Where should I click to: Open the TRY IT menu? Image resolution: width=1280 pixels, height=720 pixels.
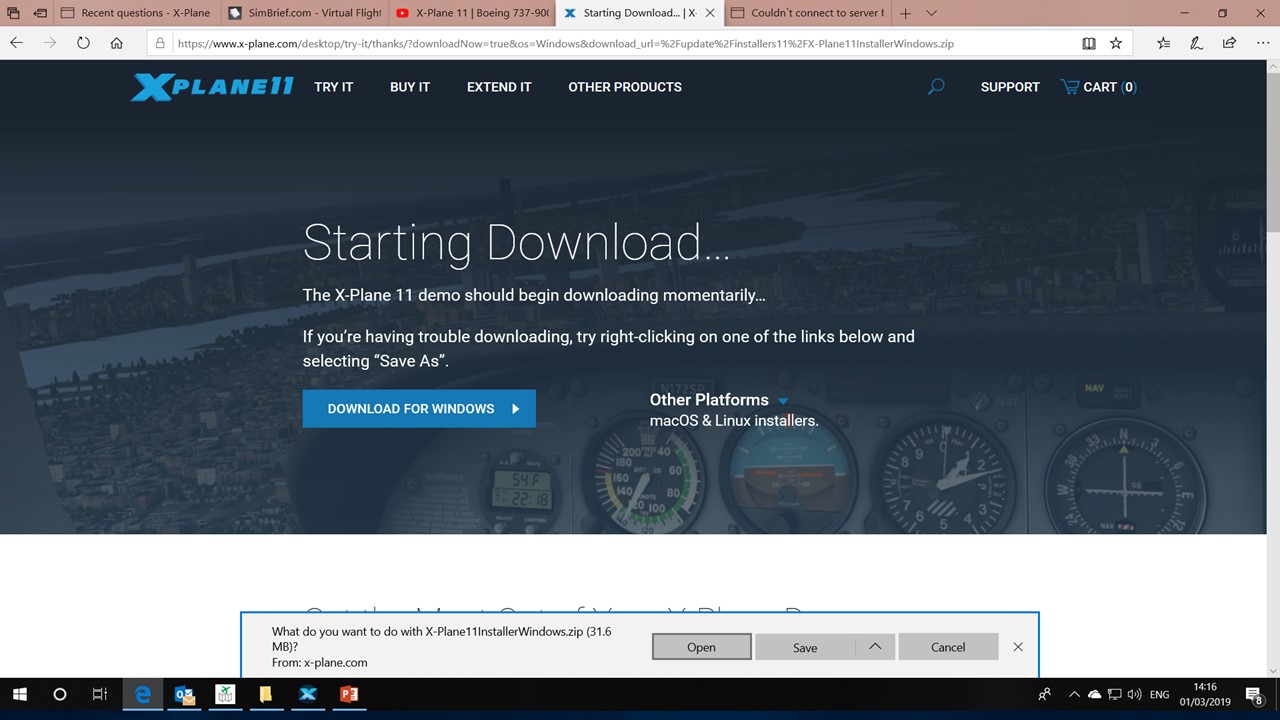[x=333, y=87]
